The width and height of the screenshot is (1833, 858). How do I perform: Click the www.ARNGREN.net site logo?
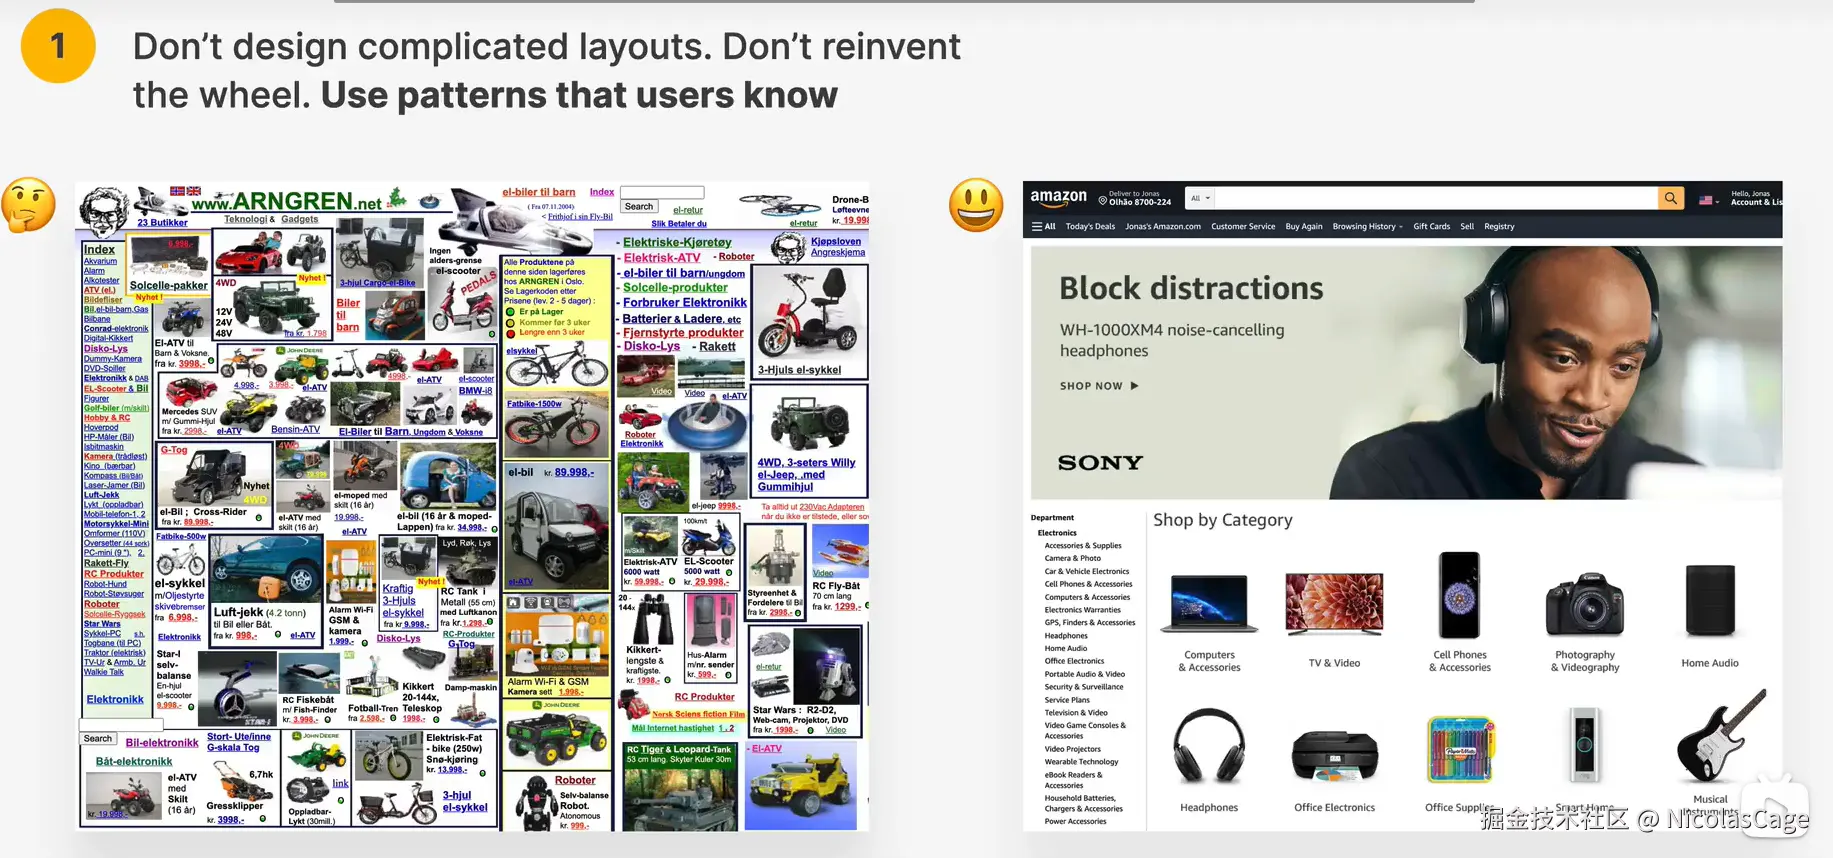click(x=287, y=202)
